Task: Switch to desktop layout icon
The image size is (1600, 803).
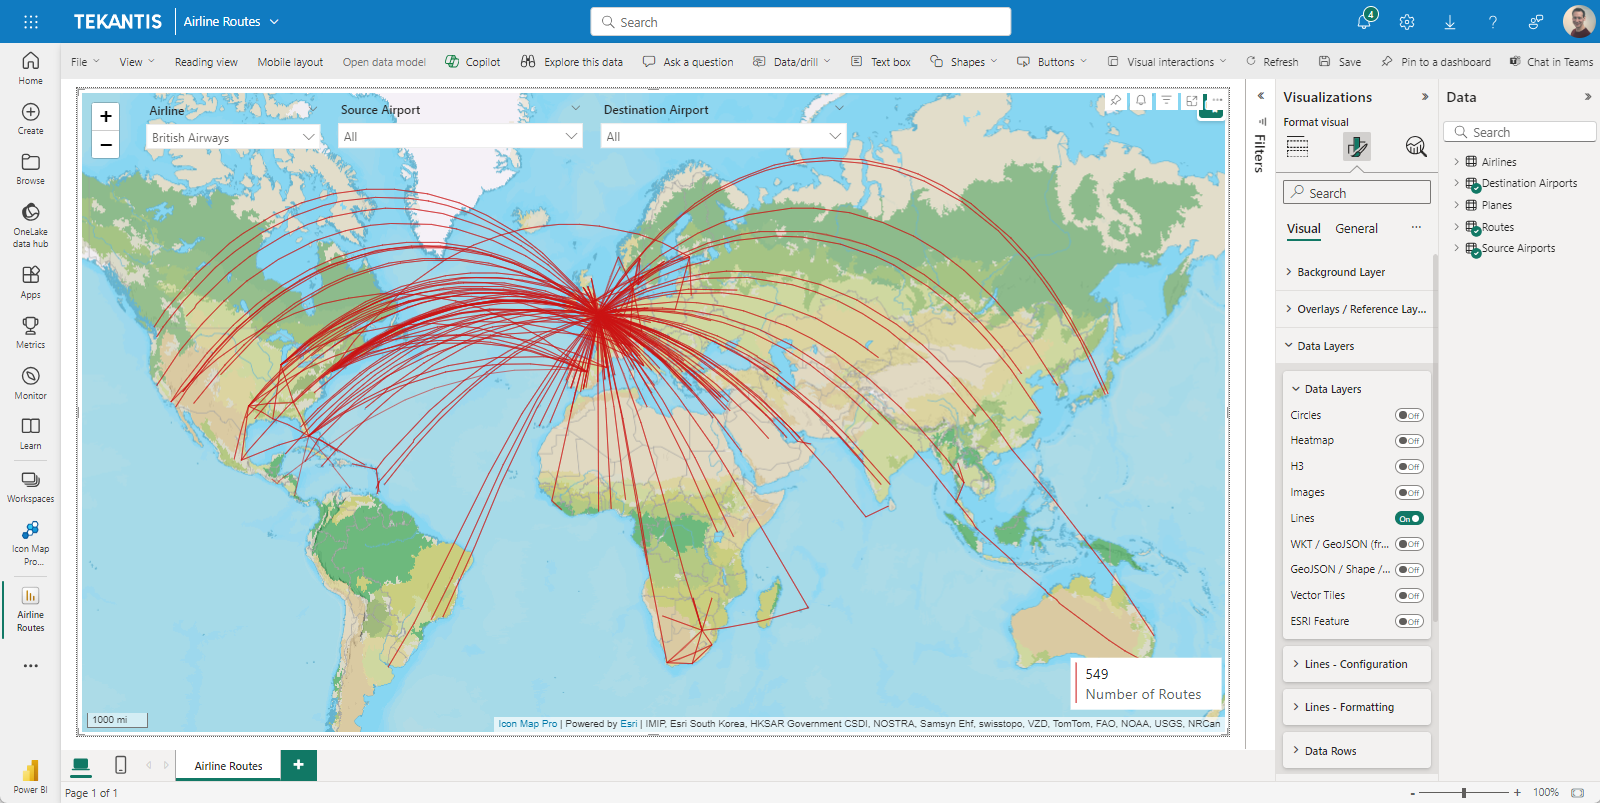Action: (x=81, y=765)
